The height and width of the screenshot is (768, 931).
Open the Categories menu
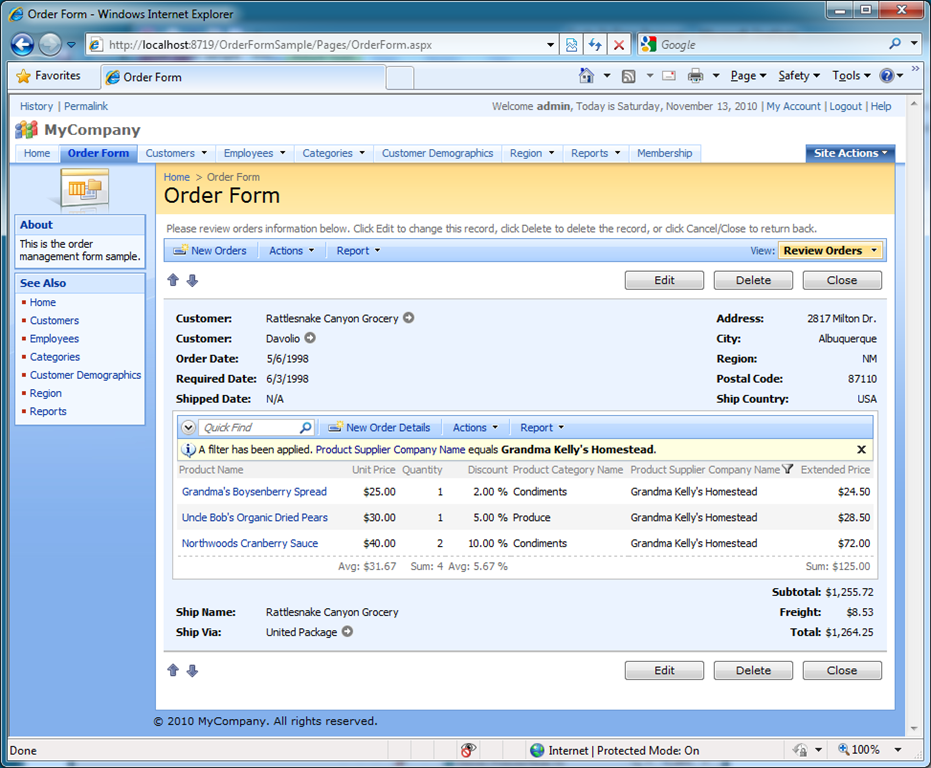tap(333, 153)
